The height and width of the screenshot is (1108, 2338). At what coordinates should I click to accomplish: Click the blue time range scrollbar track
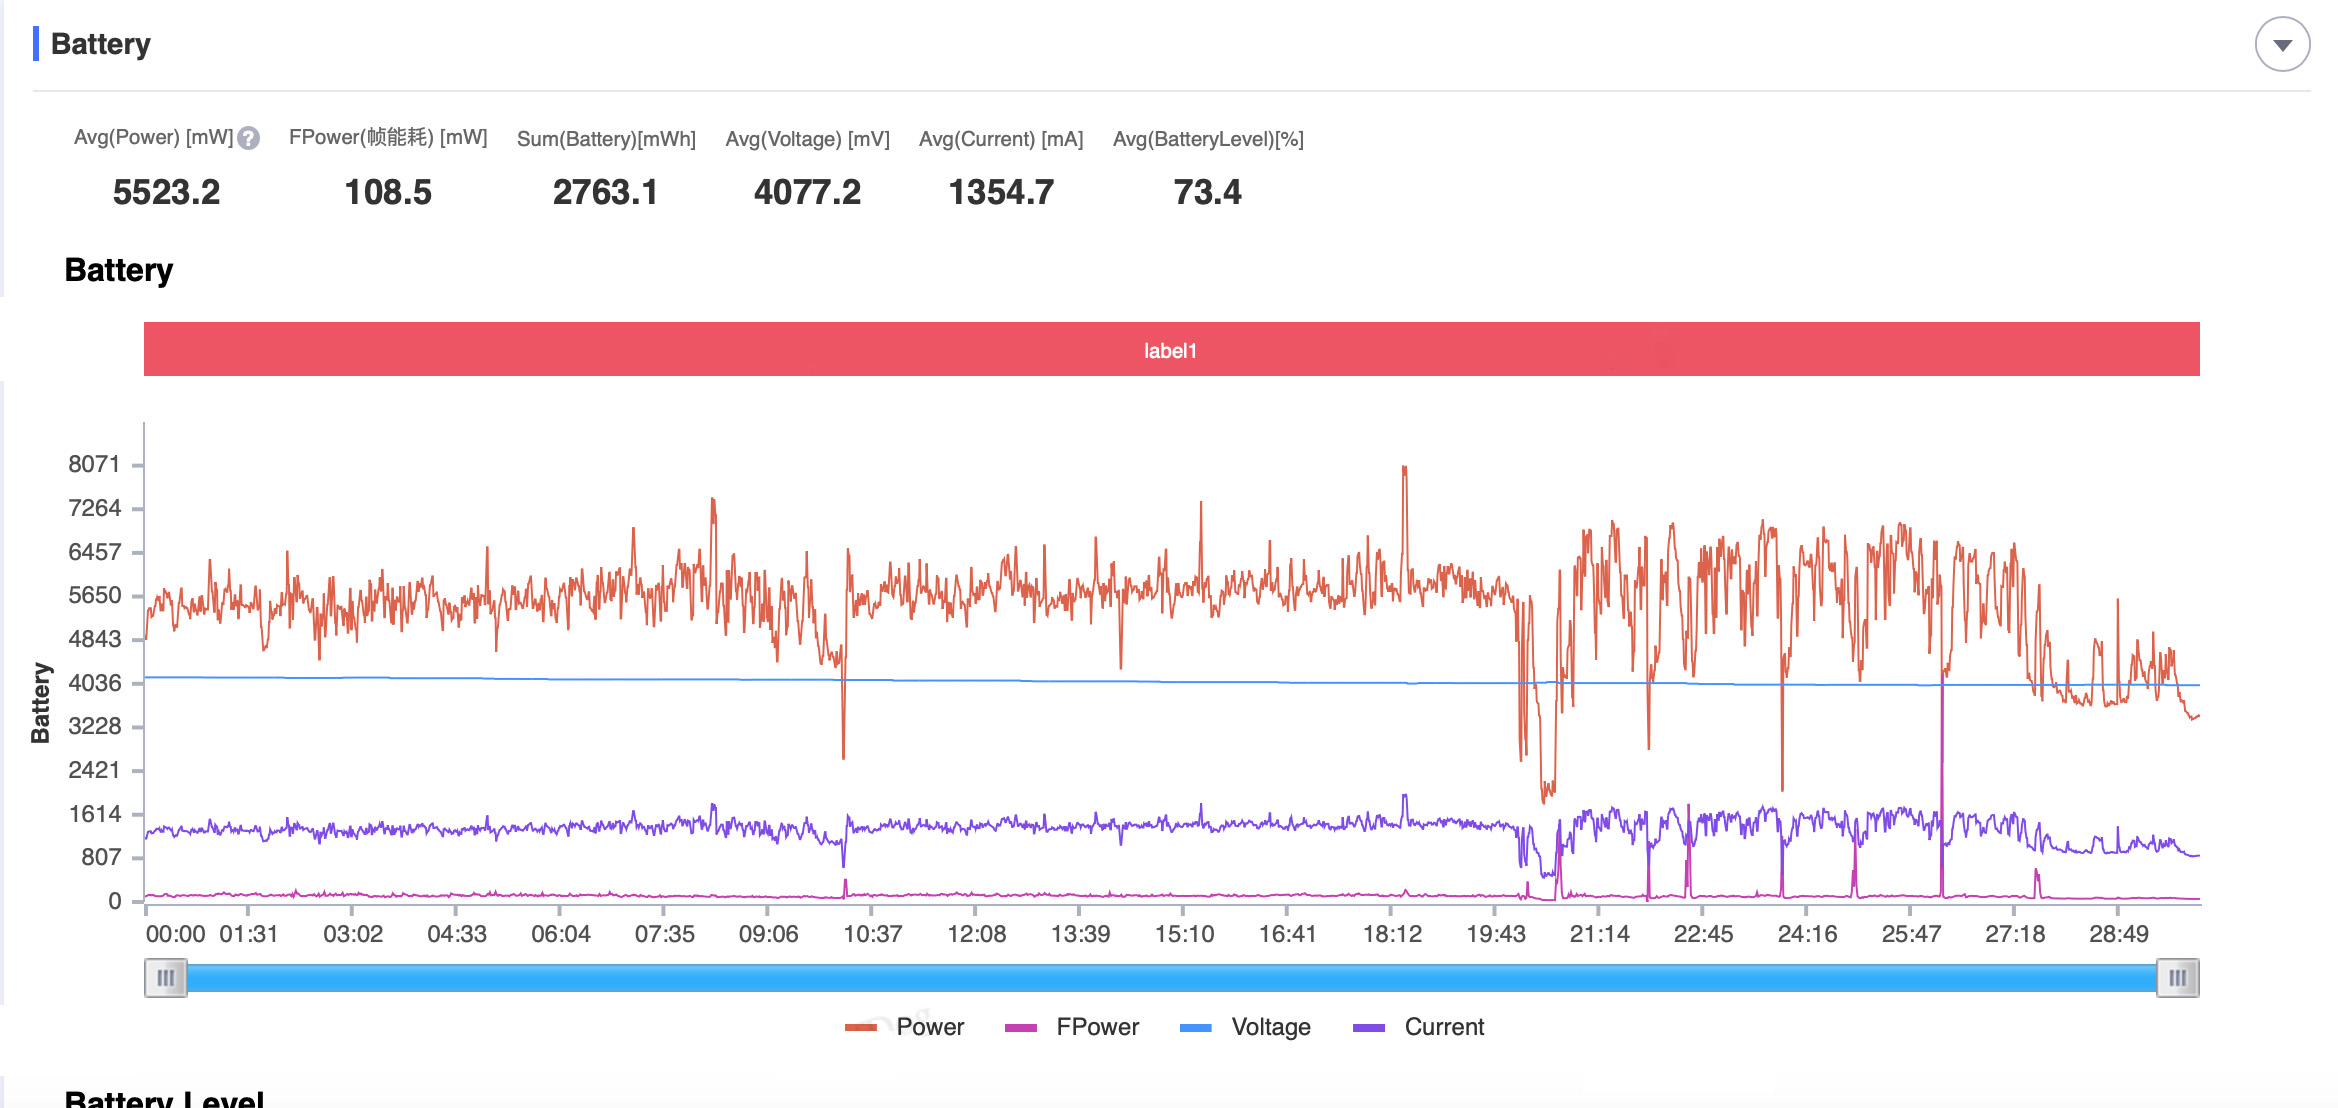tap(1171, 978)
